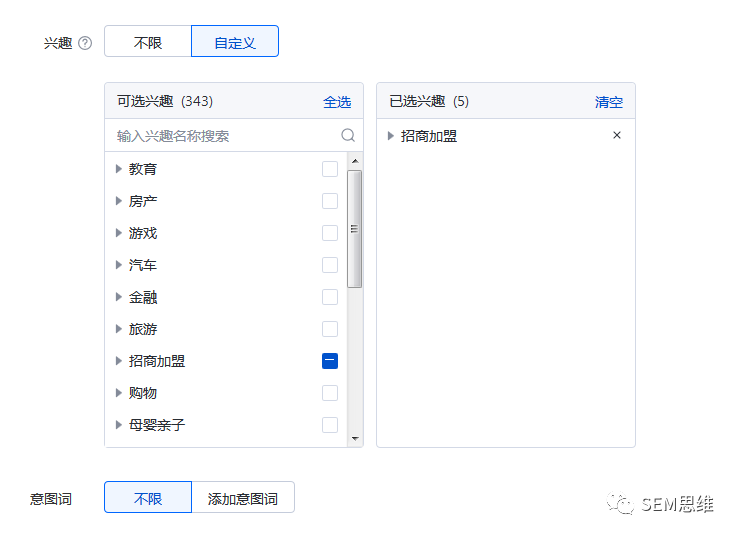Click the search magnifier icon
737x536 pixels.
coord(348,135)
